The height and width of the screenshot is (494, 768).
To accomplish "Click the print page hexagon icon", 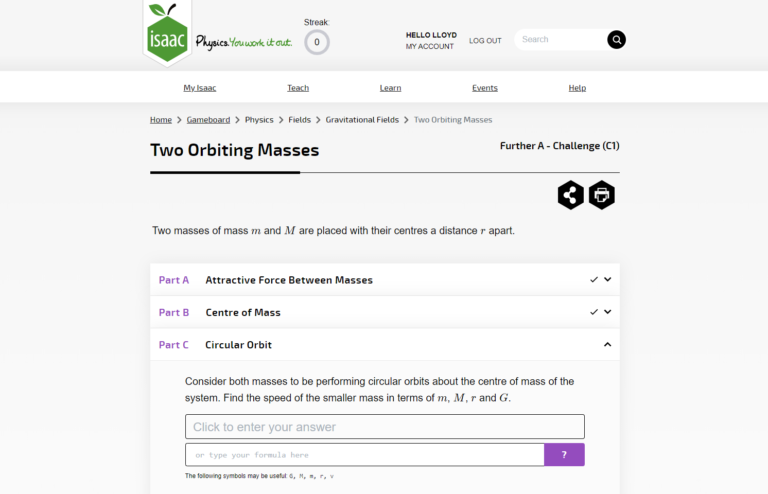I will coord(601,195).
